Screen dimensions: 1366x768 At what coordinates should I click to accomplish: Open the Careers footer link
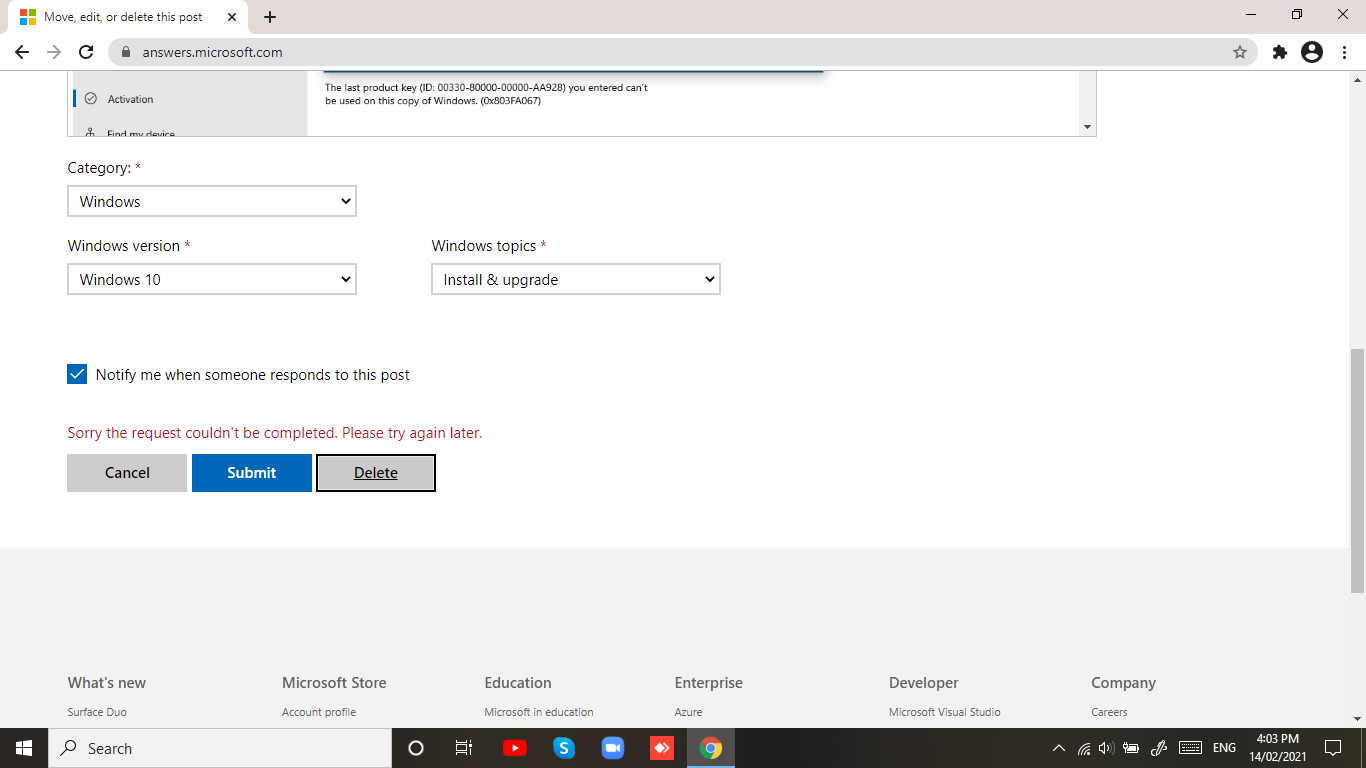point(1109,712)
